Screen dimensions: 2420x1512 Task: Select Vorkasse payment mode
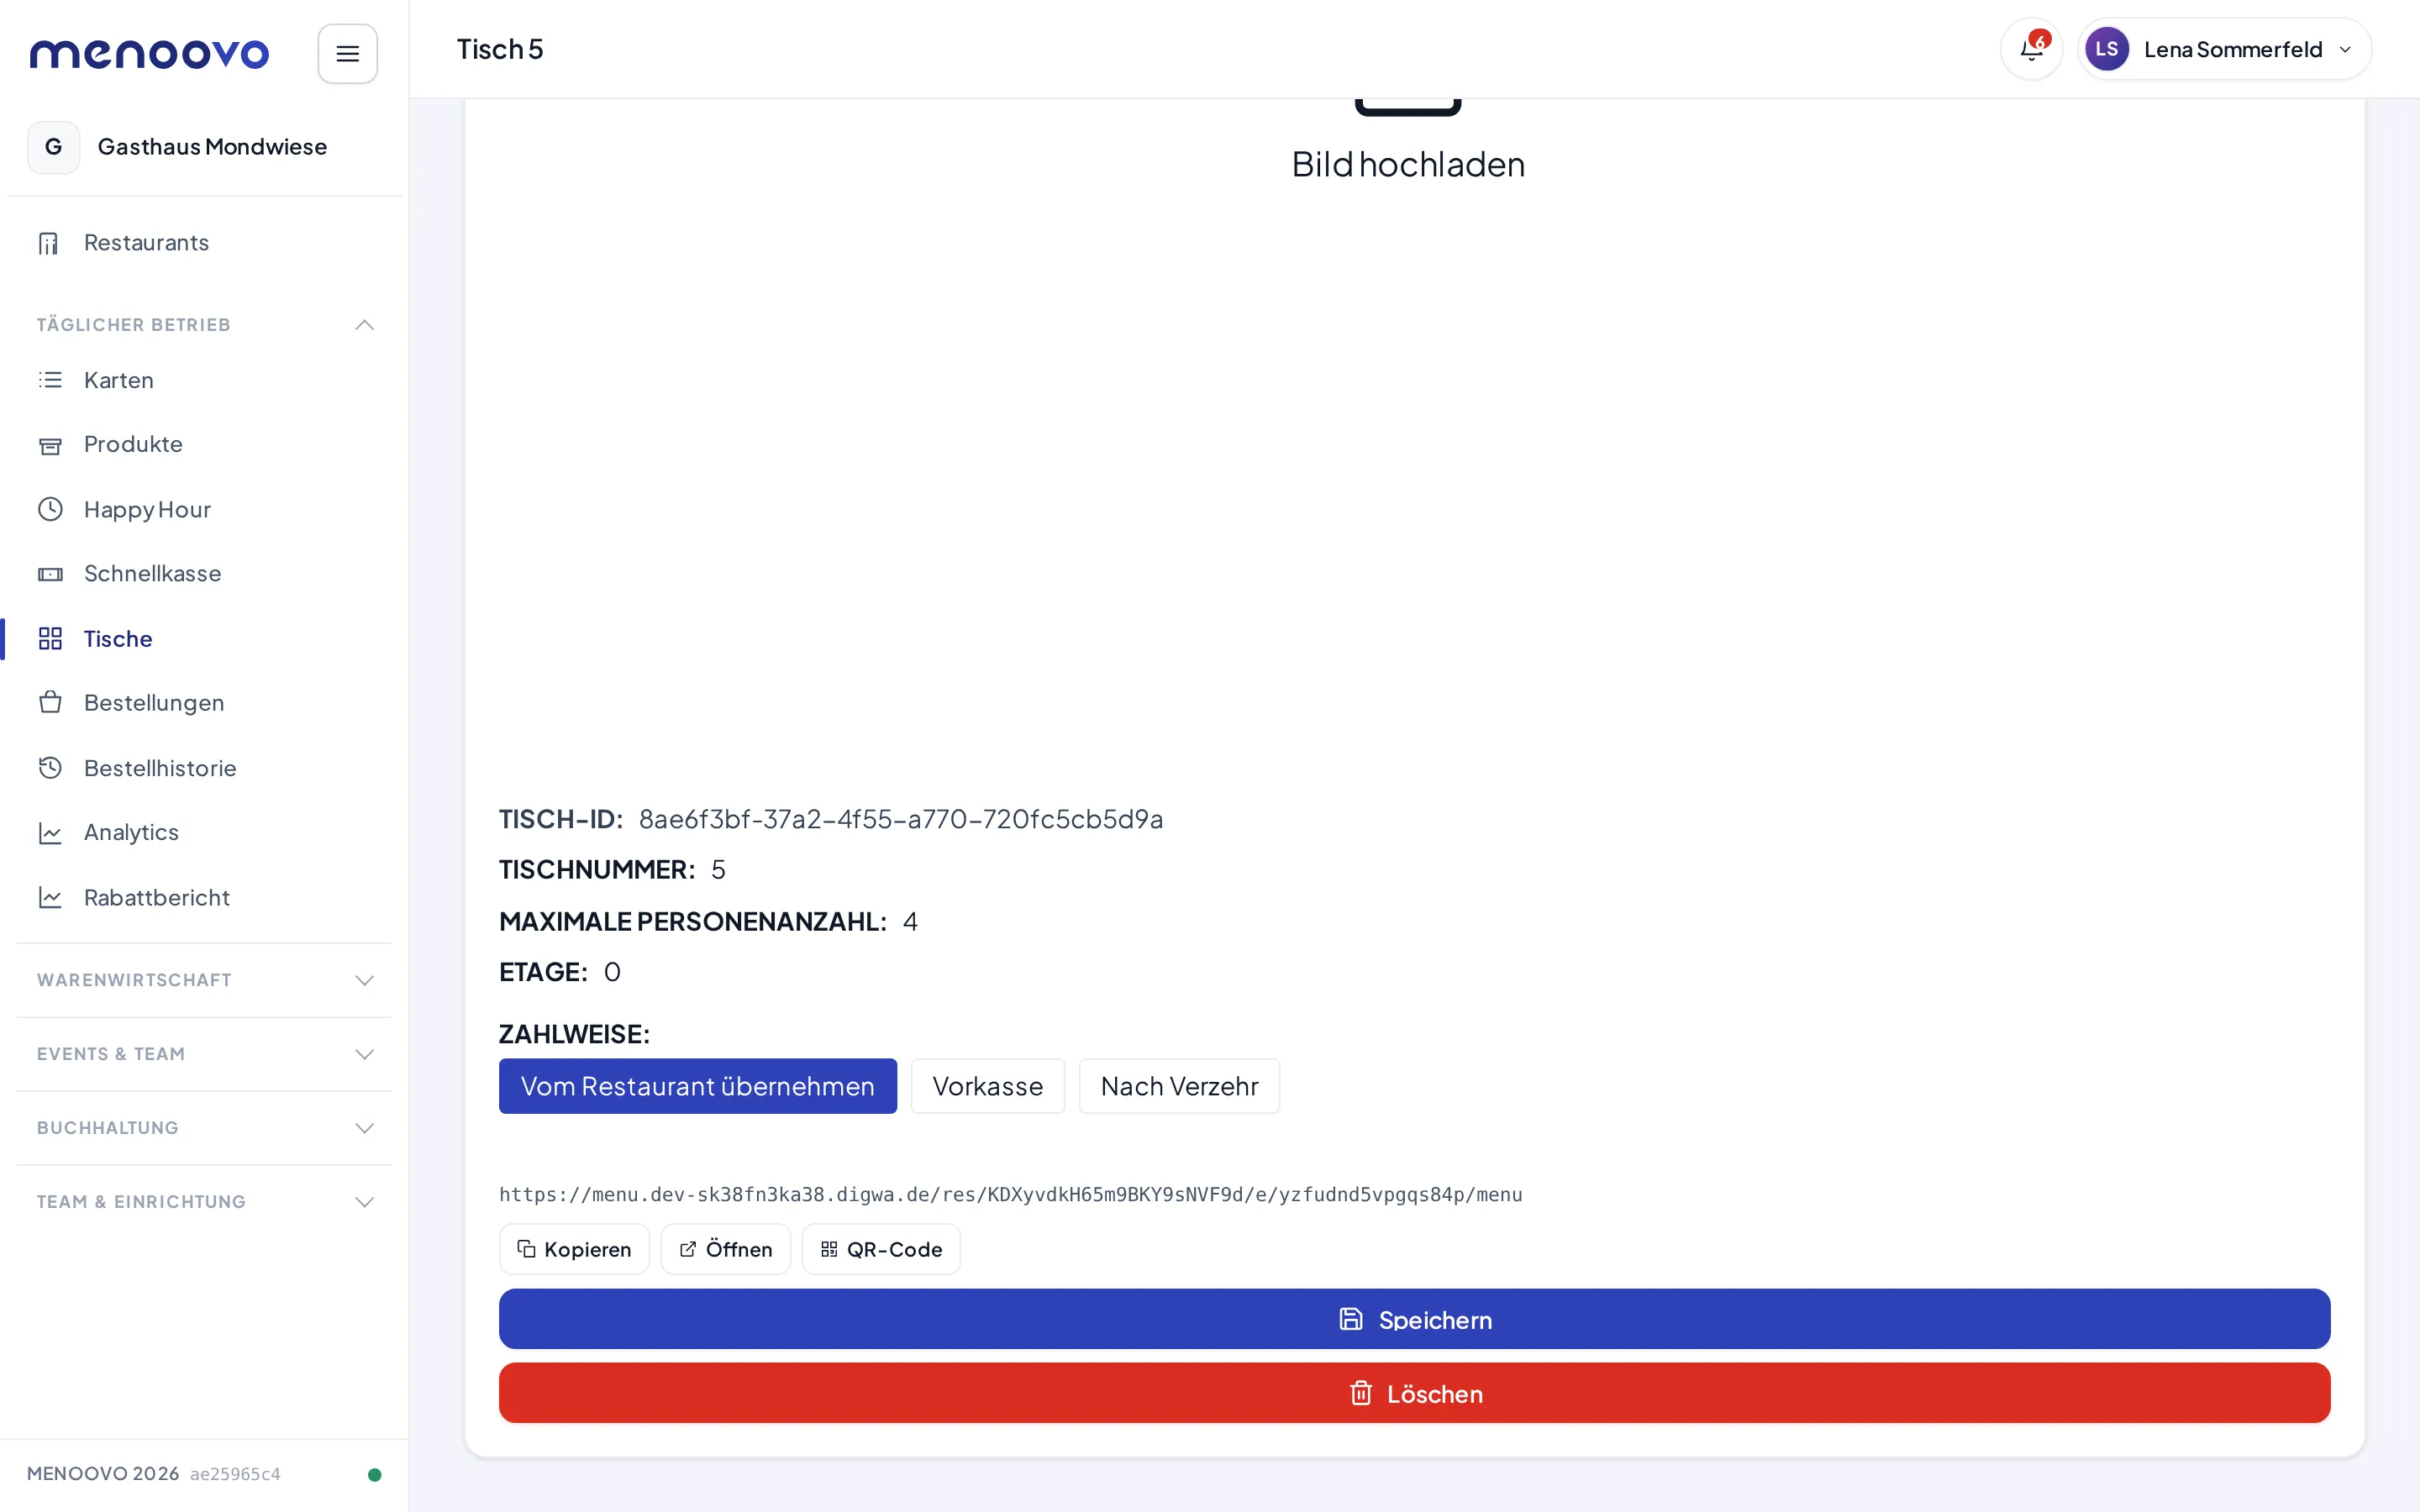[987, 1086]
